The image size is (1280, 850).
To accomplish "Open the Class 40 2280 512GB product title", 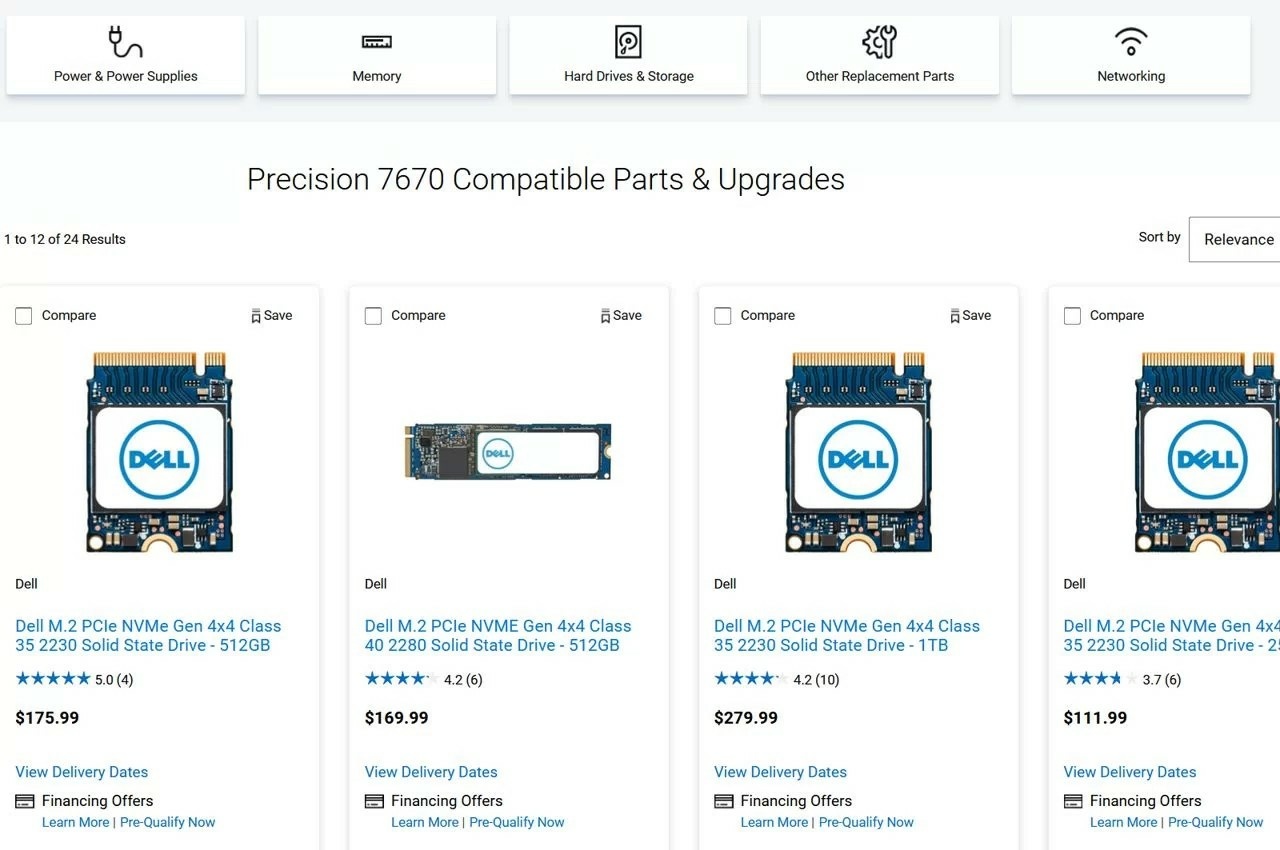I will (x=498, y=636).
